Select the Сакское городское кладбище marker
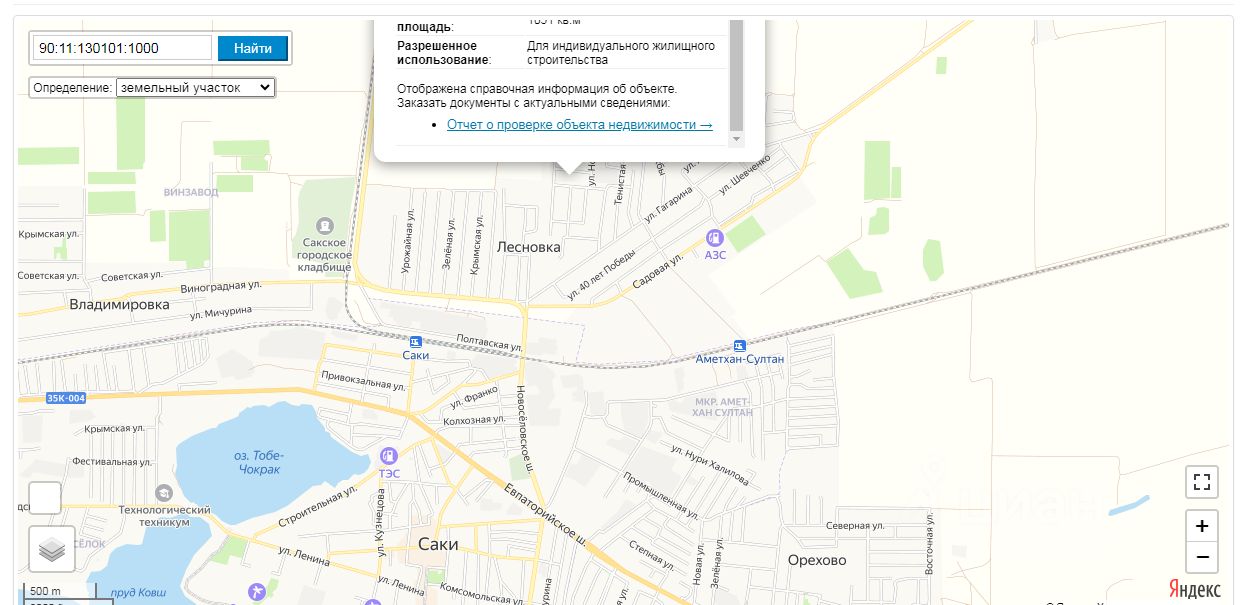Screen dimensions: 1249x605 [x=324, y=226]
